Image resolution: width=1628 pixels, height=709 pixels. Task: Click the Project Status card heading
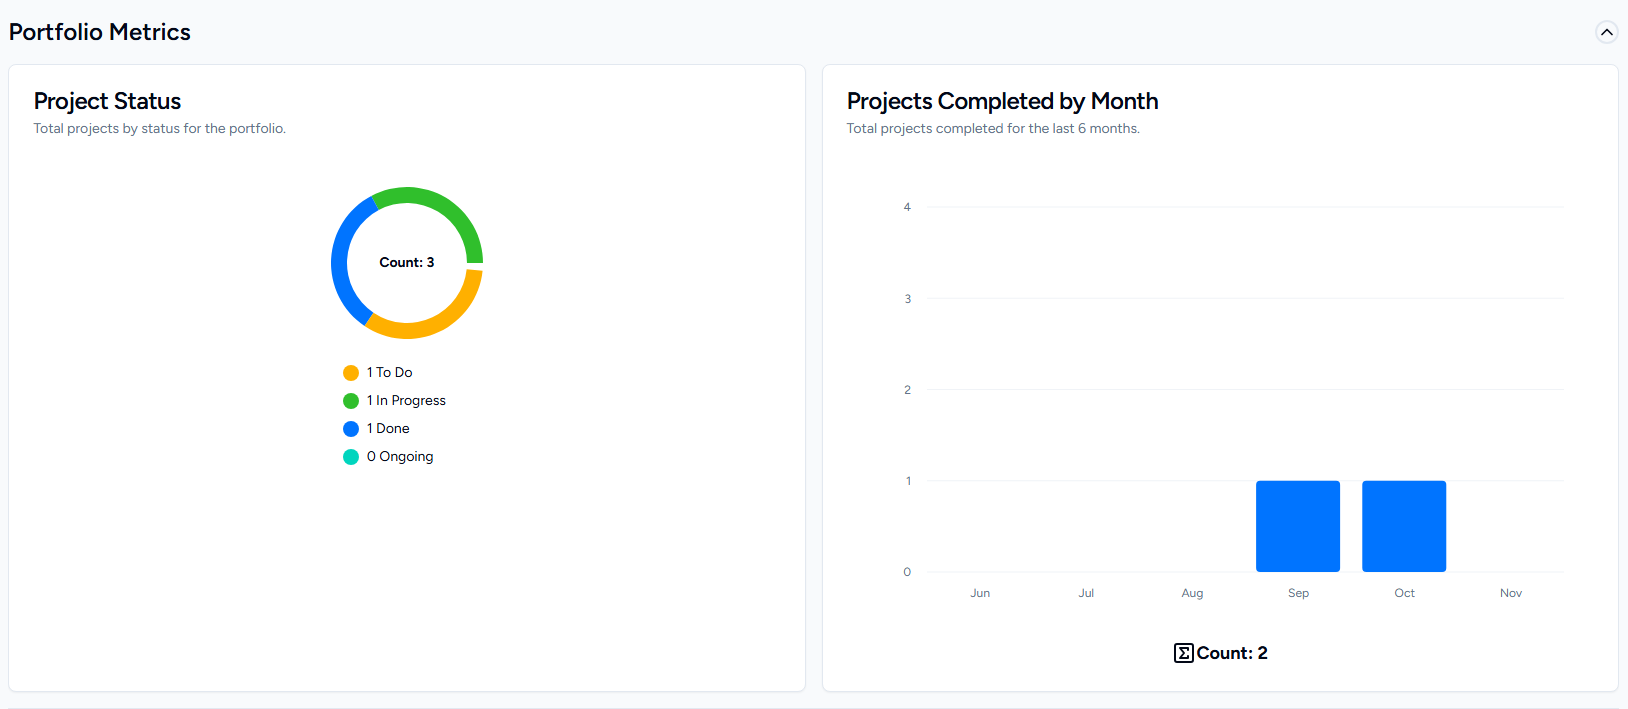click(x=107, y=101)
